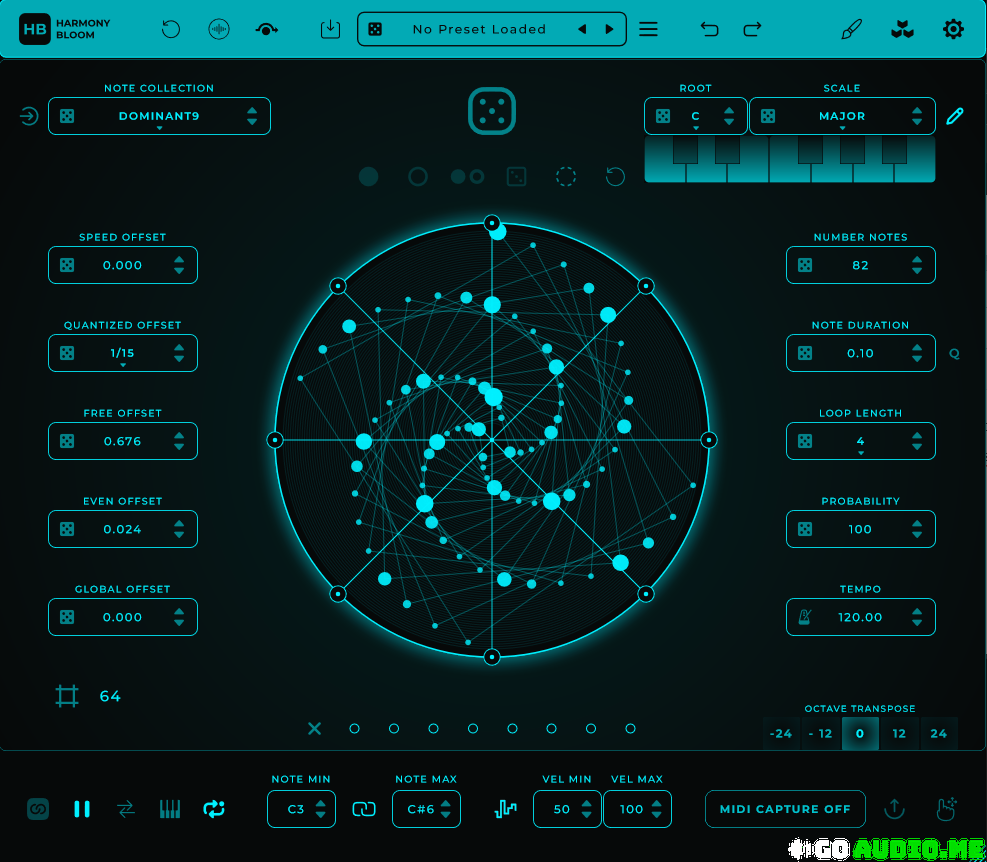987x862 pixels.
Task: Click the Harmony Bloom HB logo
Action: (x=35, y=29)
